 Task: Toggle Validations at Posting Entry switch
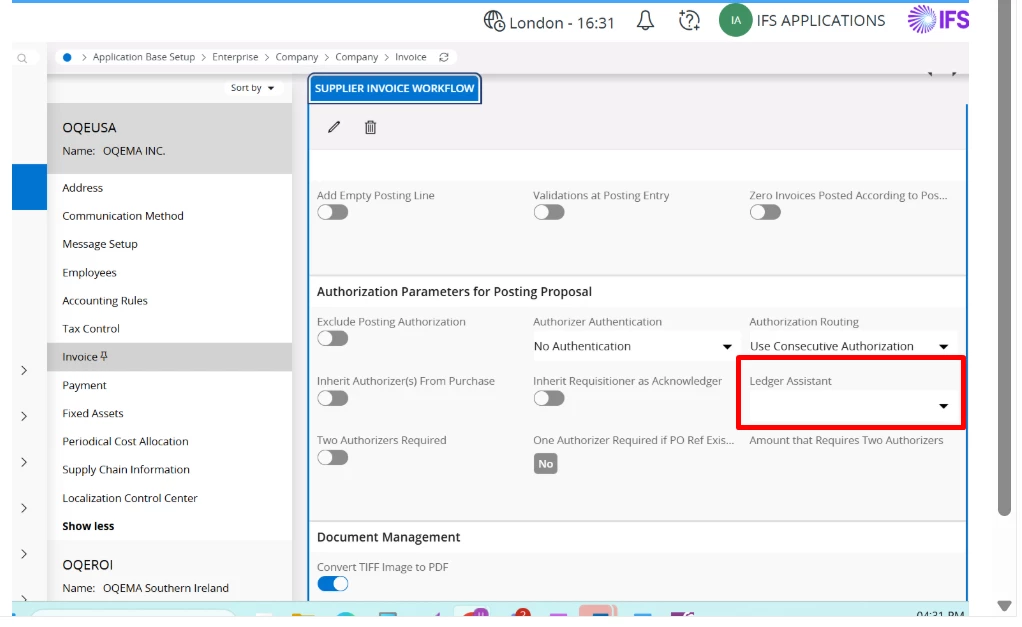549,212
